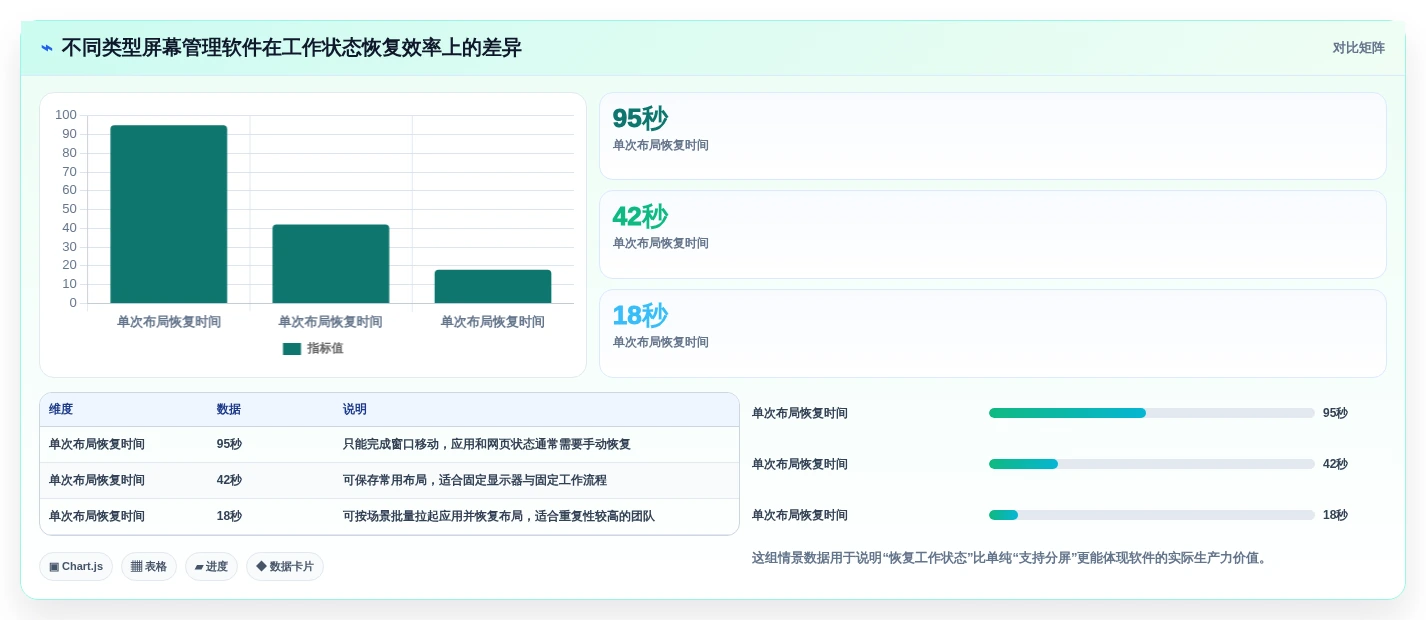Click the 数据 table column header
The height and width of the screenshot is (620, 1426).
point(229,410)
